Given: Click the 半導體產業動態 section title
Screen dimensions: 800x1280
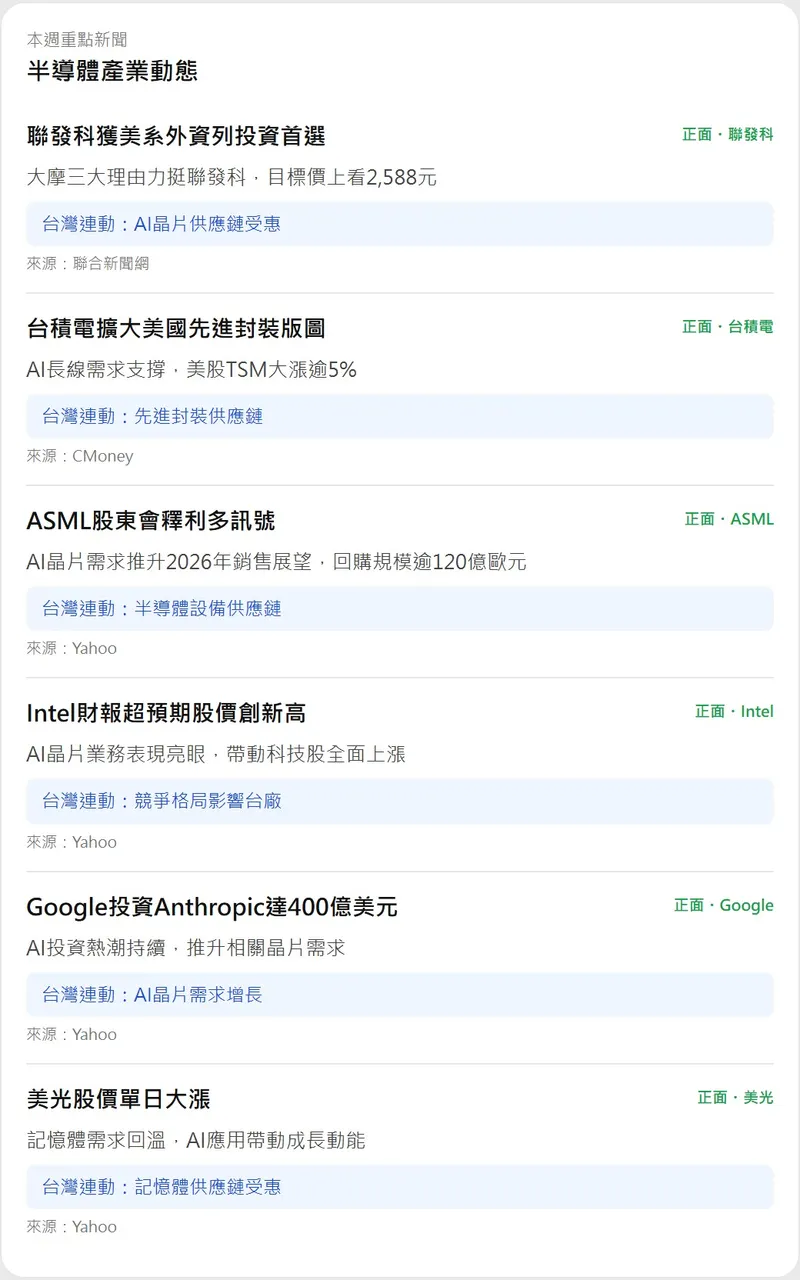Looking at the screenshot, I should (112, 71).
